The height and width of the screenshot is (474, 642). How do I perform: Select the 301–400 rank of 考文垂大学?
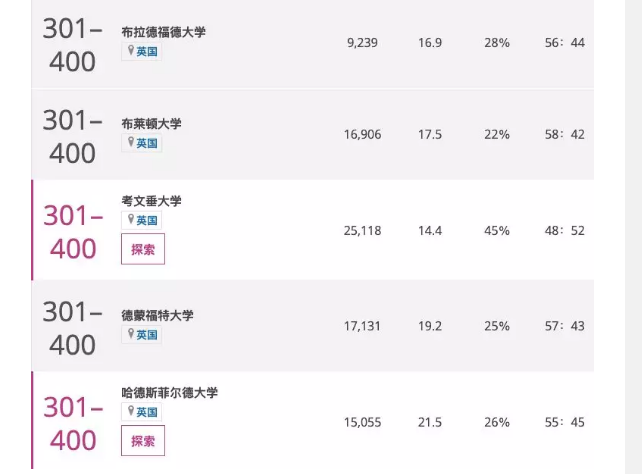[73, 232]
